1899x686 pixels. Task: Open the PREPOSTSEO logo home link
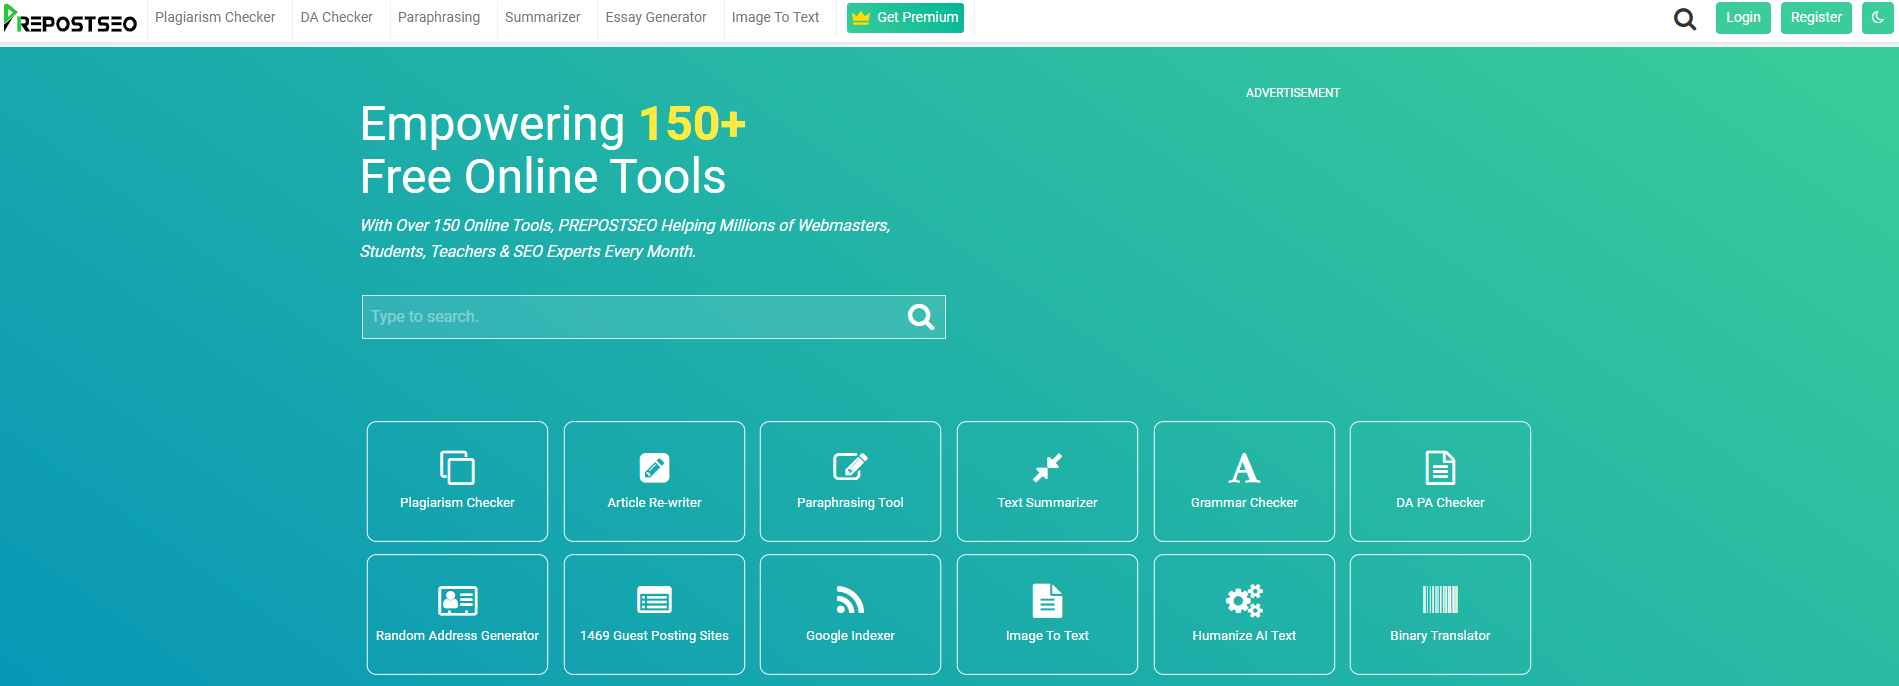pyautogui.click(x=70, y=19)
